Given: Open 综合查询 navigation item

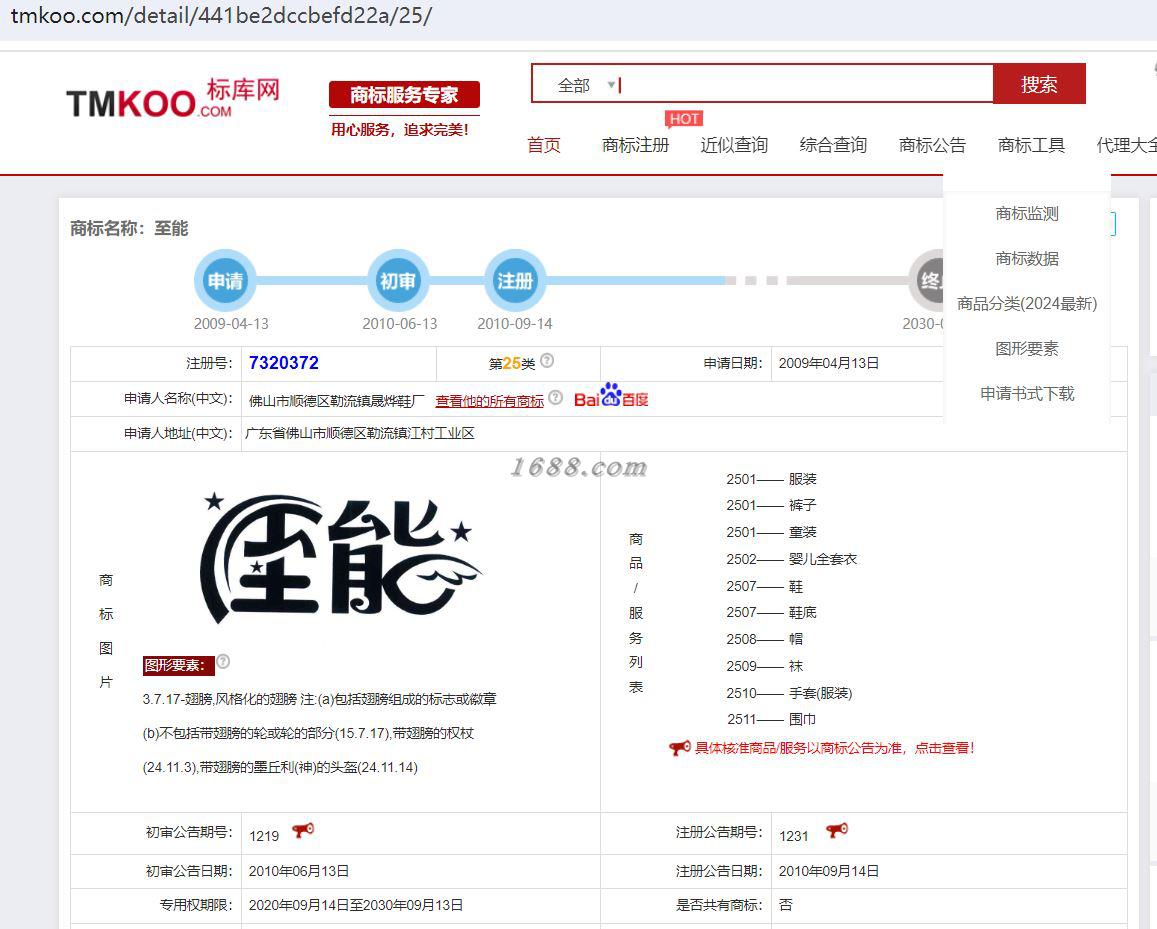Looking at the screenshot, I should (x=833, y=145).
